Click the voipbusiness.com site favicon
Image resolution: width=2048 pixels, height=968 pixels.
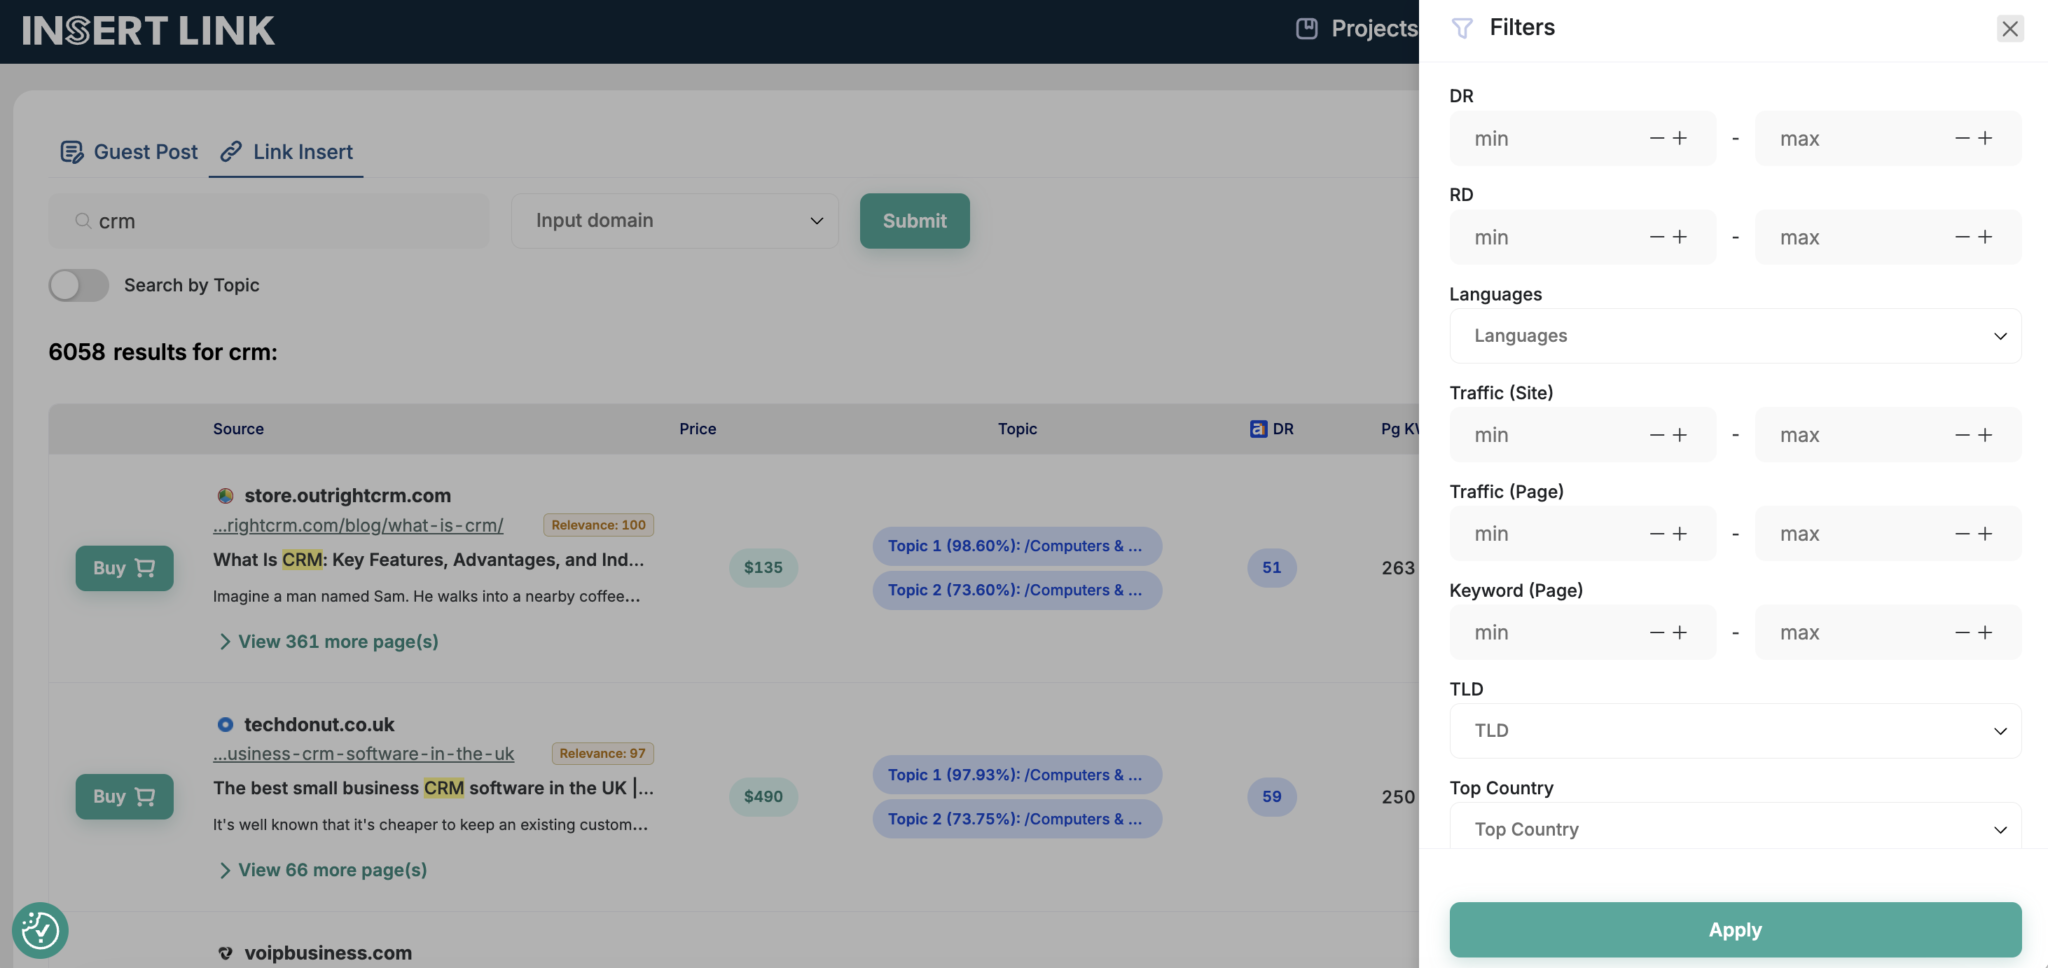click(225, 952)
